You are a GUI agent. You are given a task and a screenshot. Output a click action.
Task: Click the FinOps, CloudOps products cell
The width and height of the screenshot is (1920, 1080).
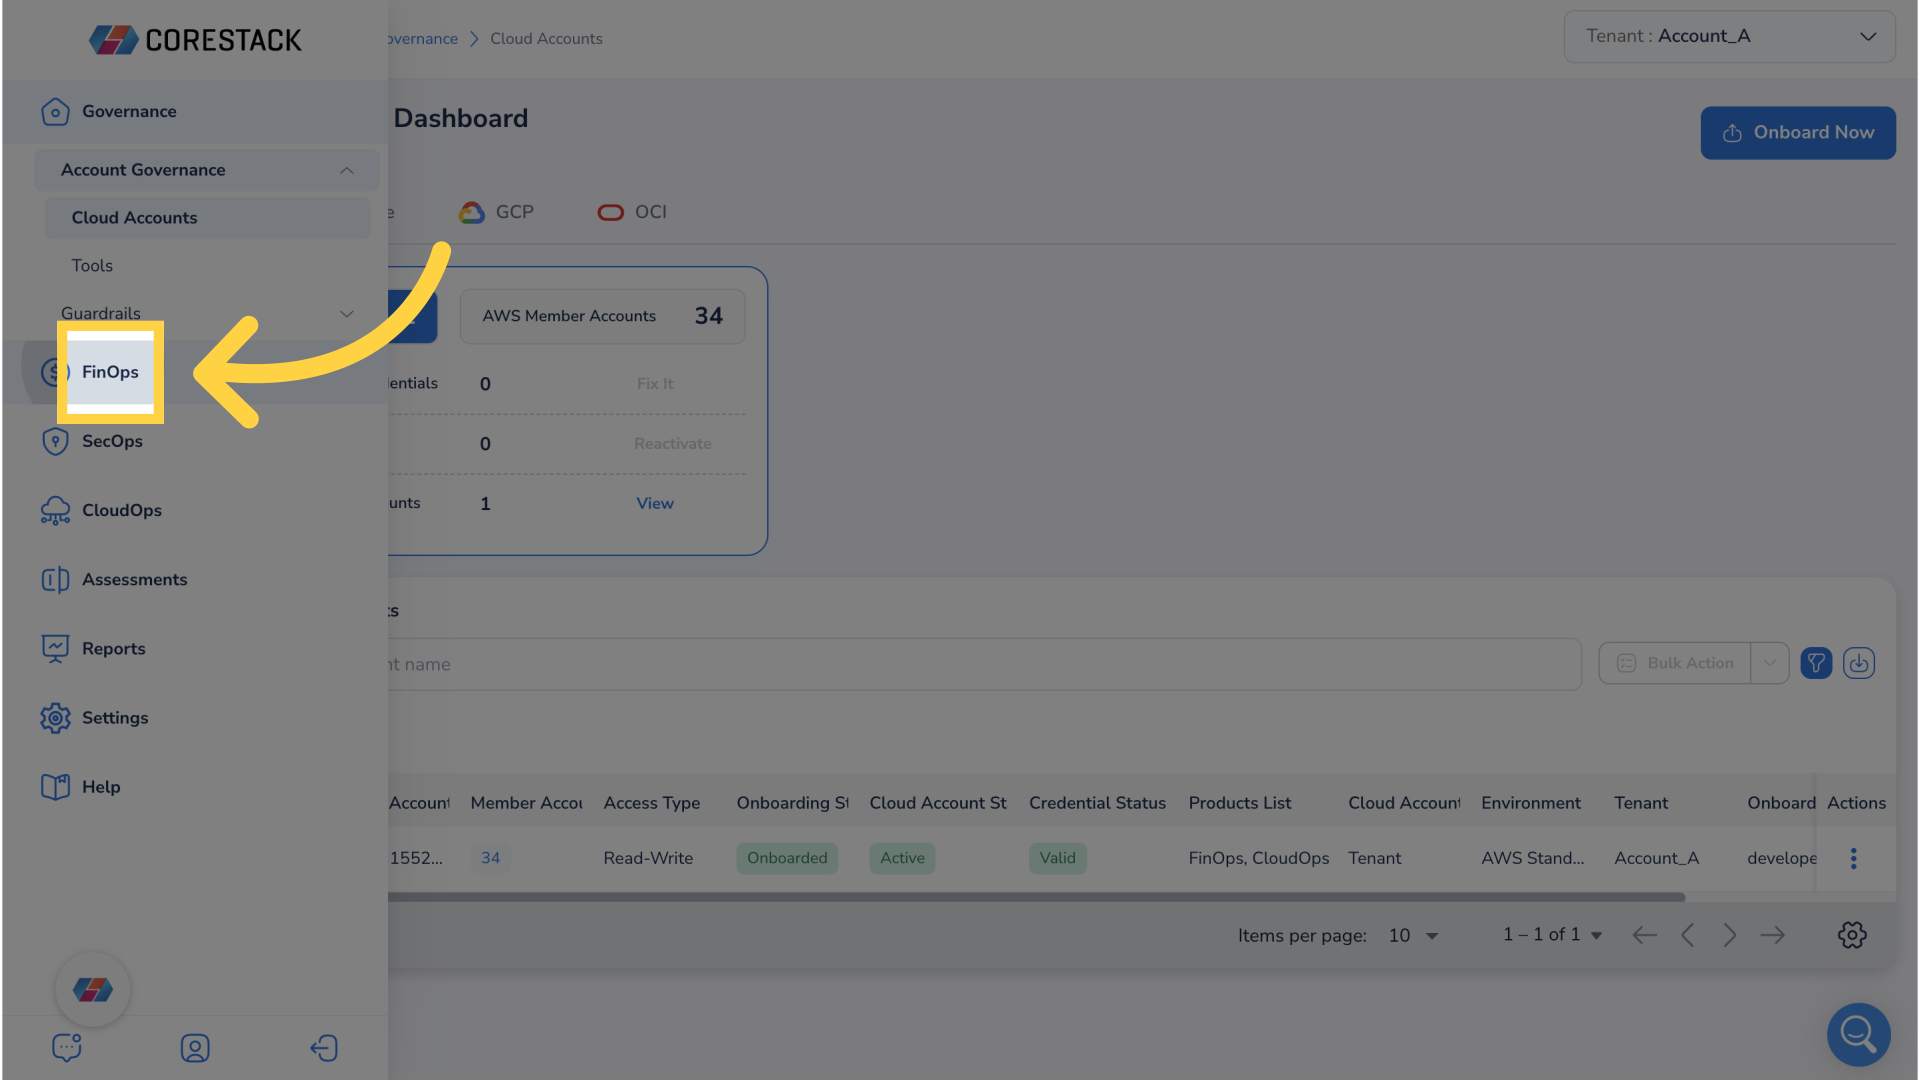[1259, 858]
